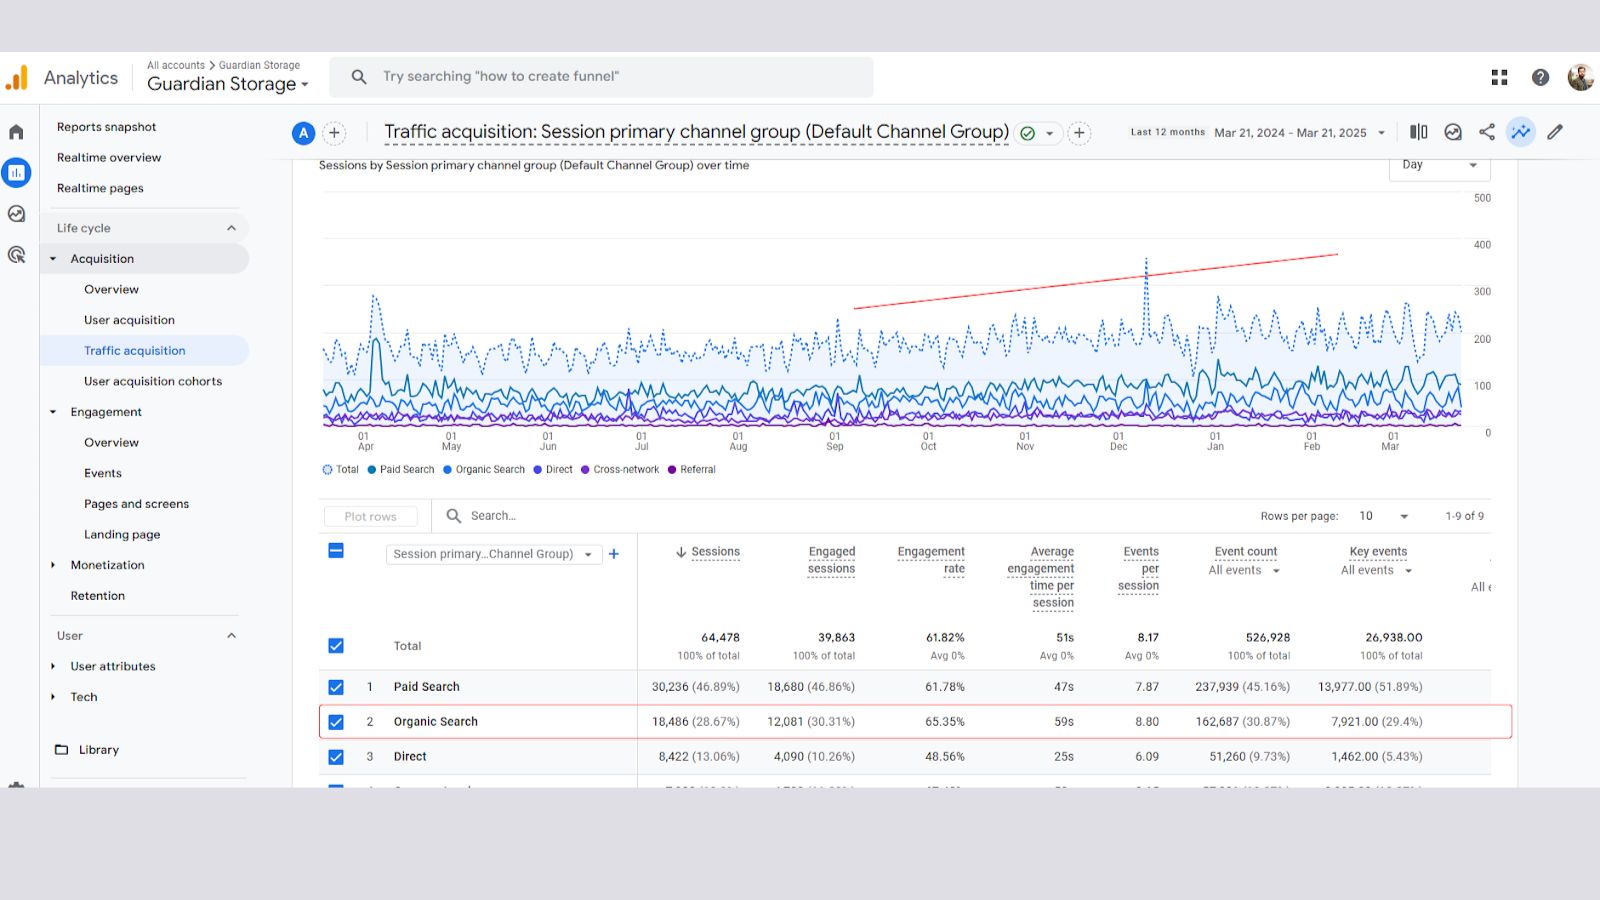Open the Reports icon in left rail
The image size is (1600, 900).
pos(16,173)
